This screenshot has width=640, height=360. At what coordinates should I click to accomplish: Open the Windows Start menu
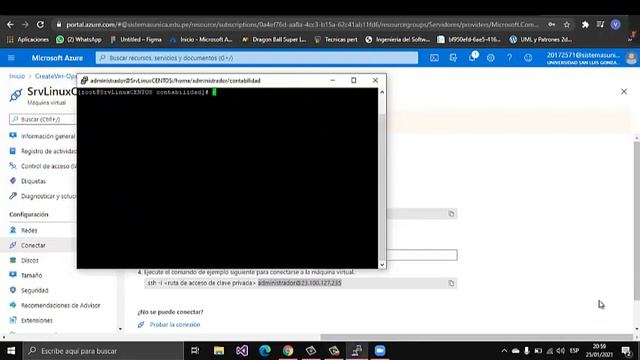[11, 351]
